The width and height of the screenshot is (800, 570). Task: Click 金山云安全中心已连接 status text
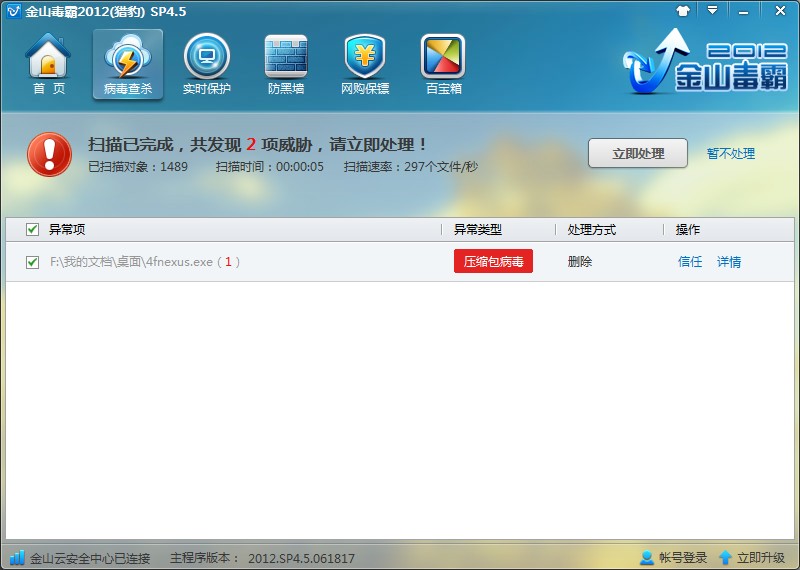tap(90, 558)
